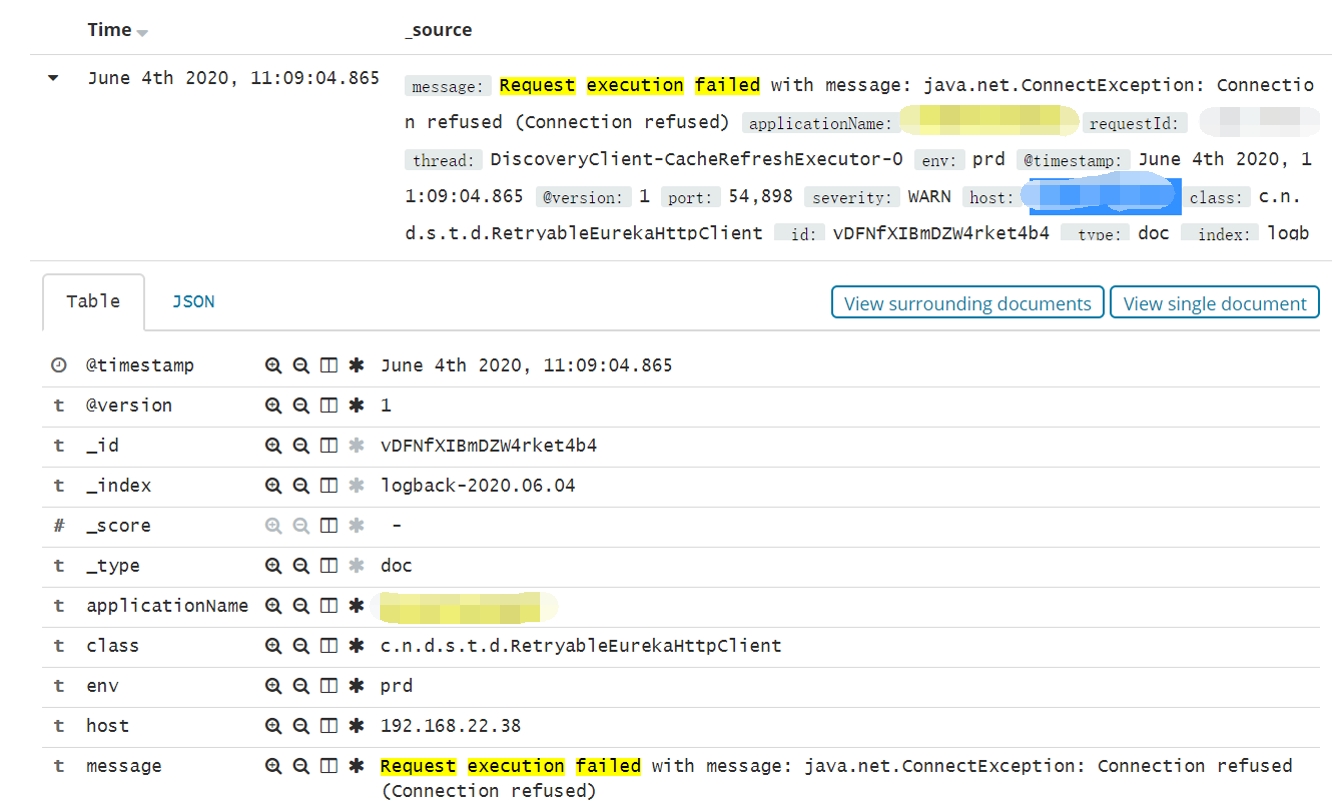This screenshot has width=1341, height=805.
Task: Filter out the class field value
Action: tap(300, 646)
